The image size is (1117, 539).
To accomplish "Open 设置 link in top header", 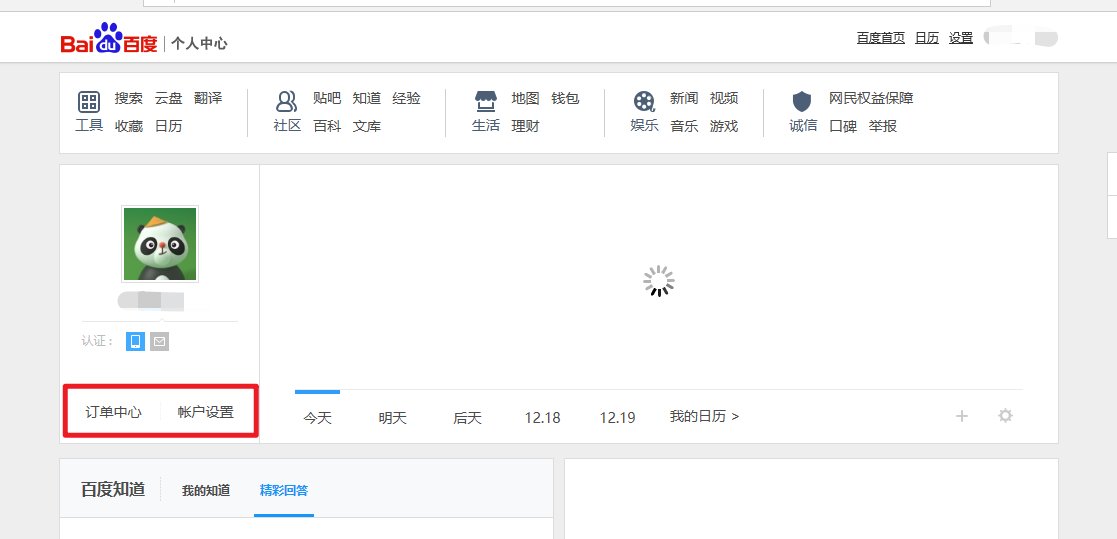I will 960,38.
